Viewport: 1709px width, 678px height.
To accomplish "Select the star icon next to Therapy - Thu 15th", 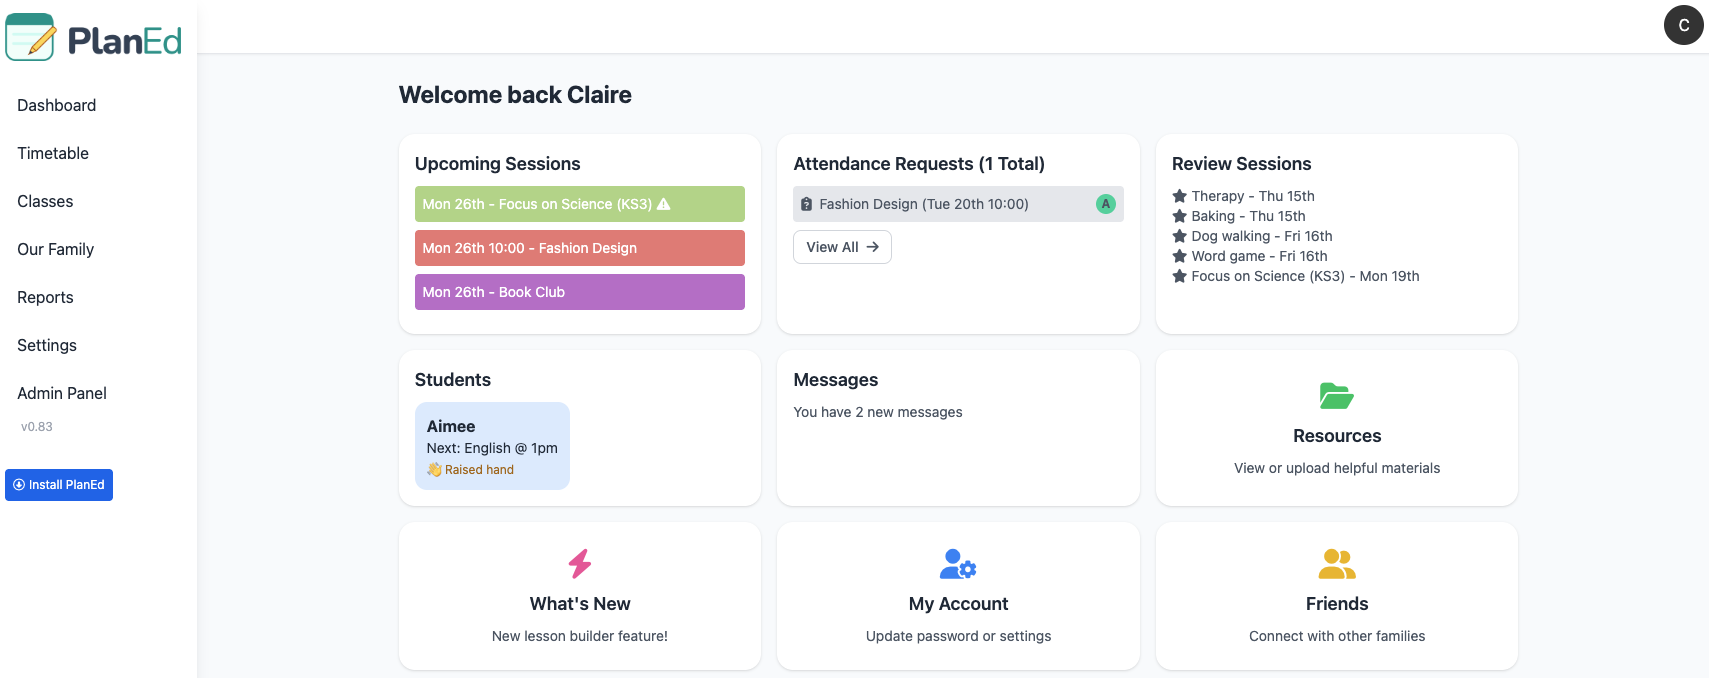I will coord(1179,195).
